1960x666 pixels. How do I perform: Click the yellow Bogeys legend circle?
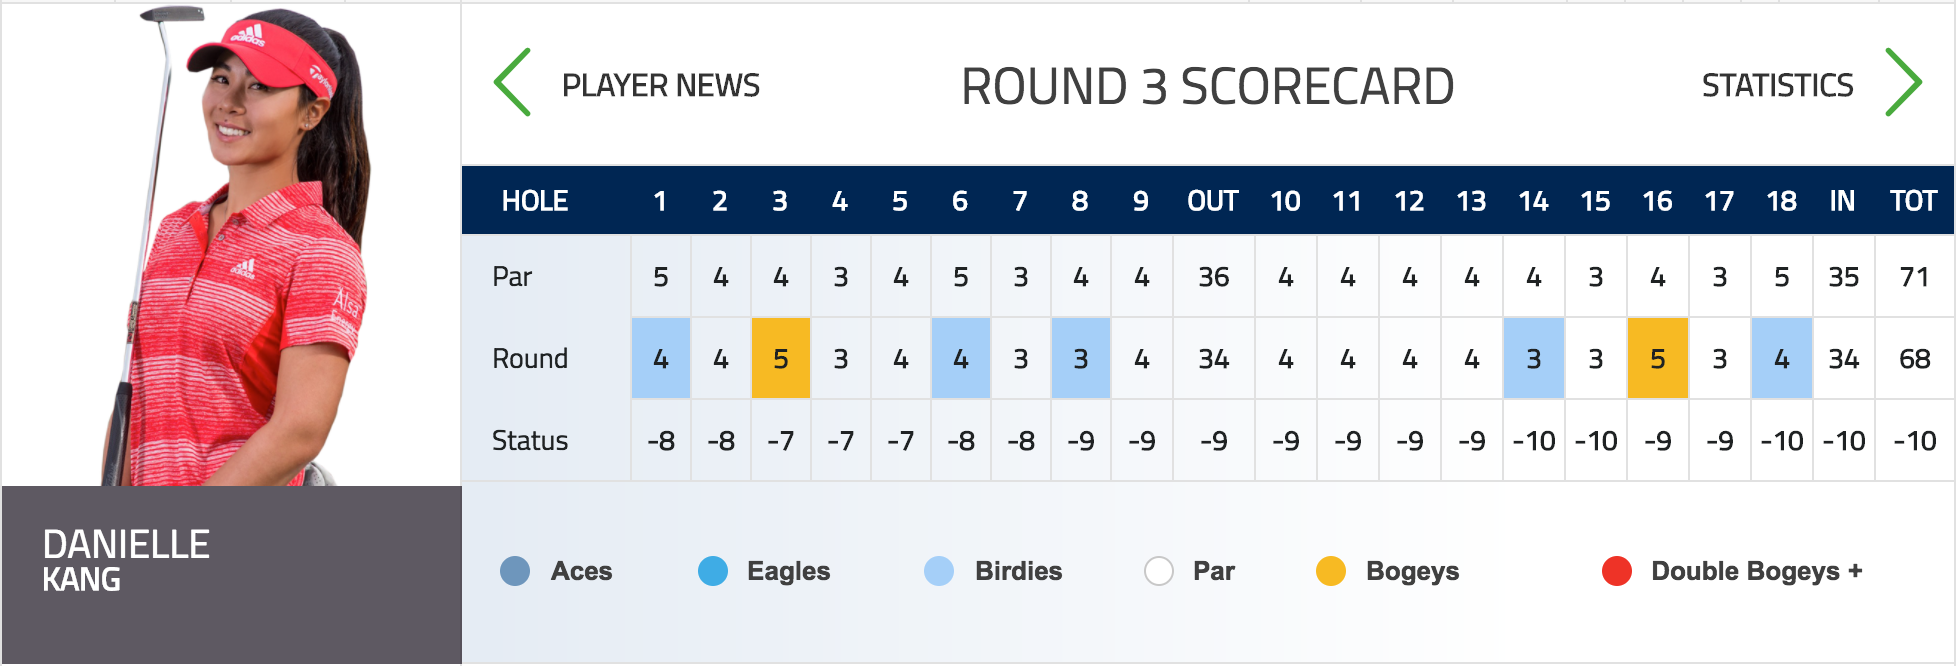(x=1331, y=571)
